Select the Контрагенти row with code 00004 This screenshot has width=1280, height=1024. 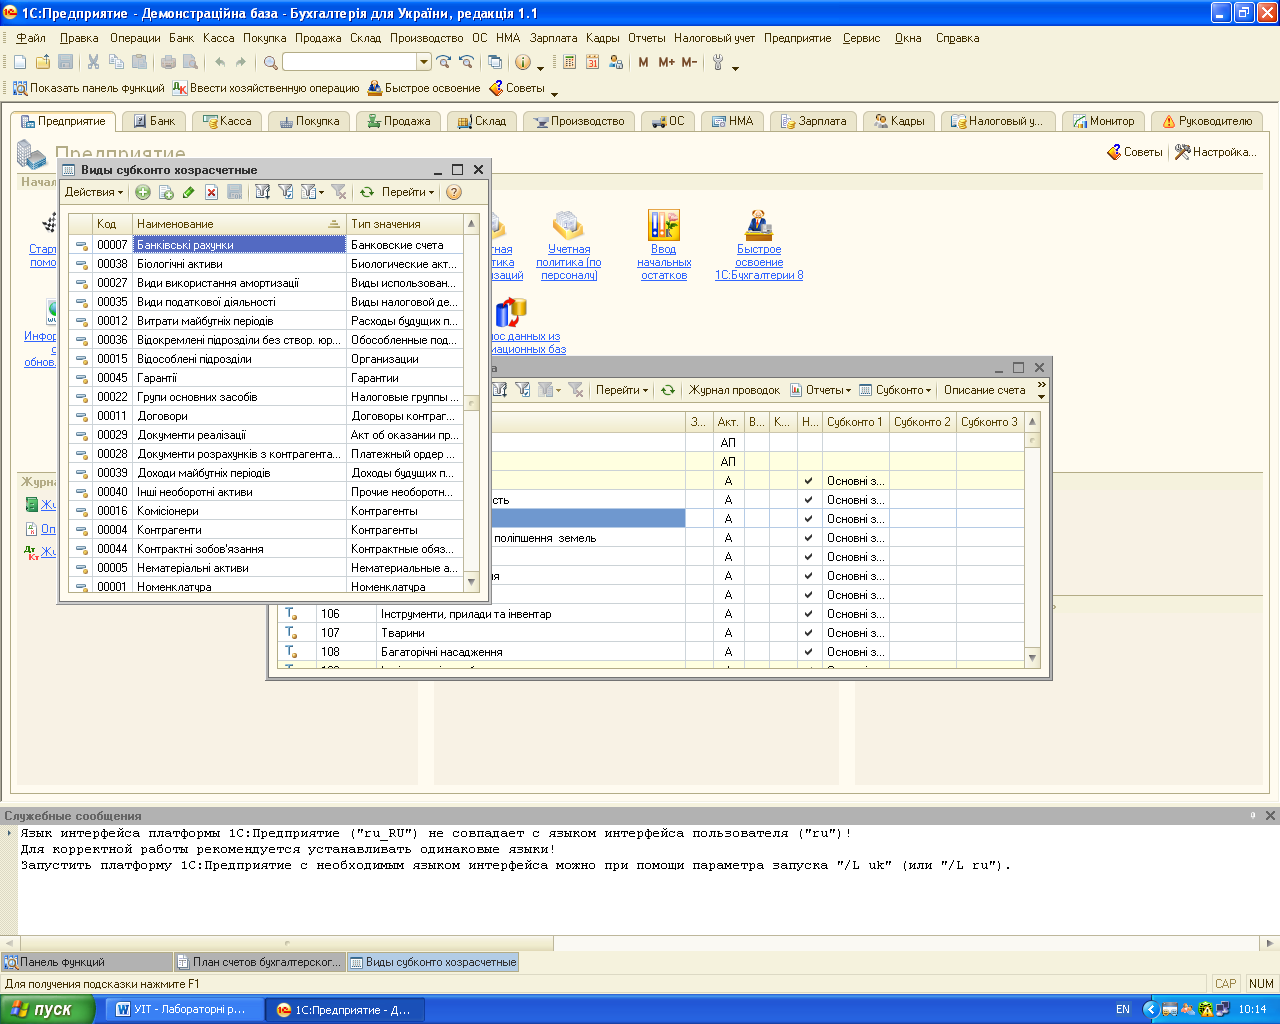click(266, 530)
